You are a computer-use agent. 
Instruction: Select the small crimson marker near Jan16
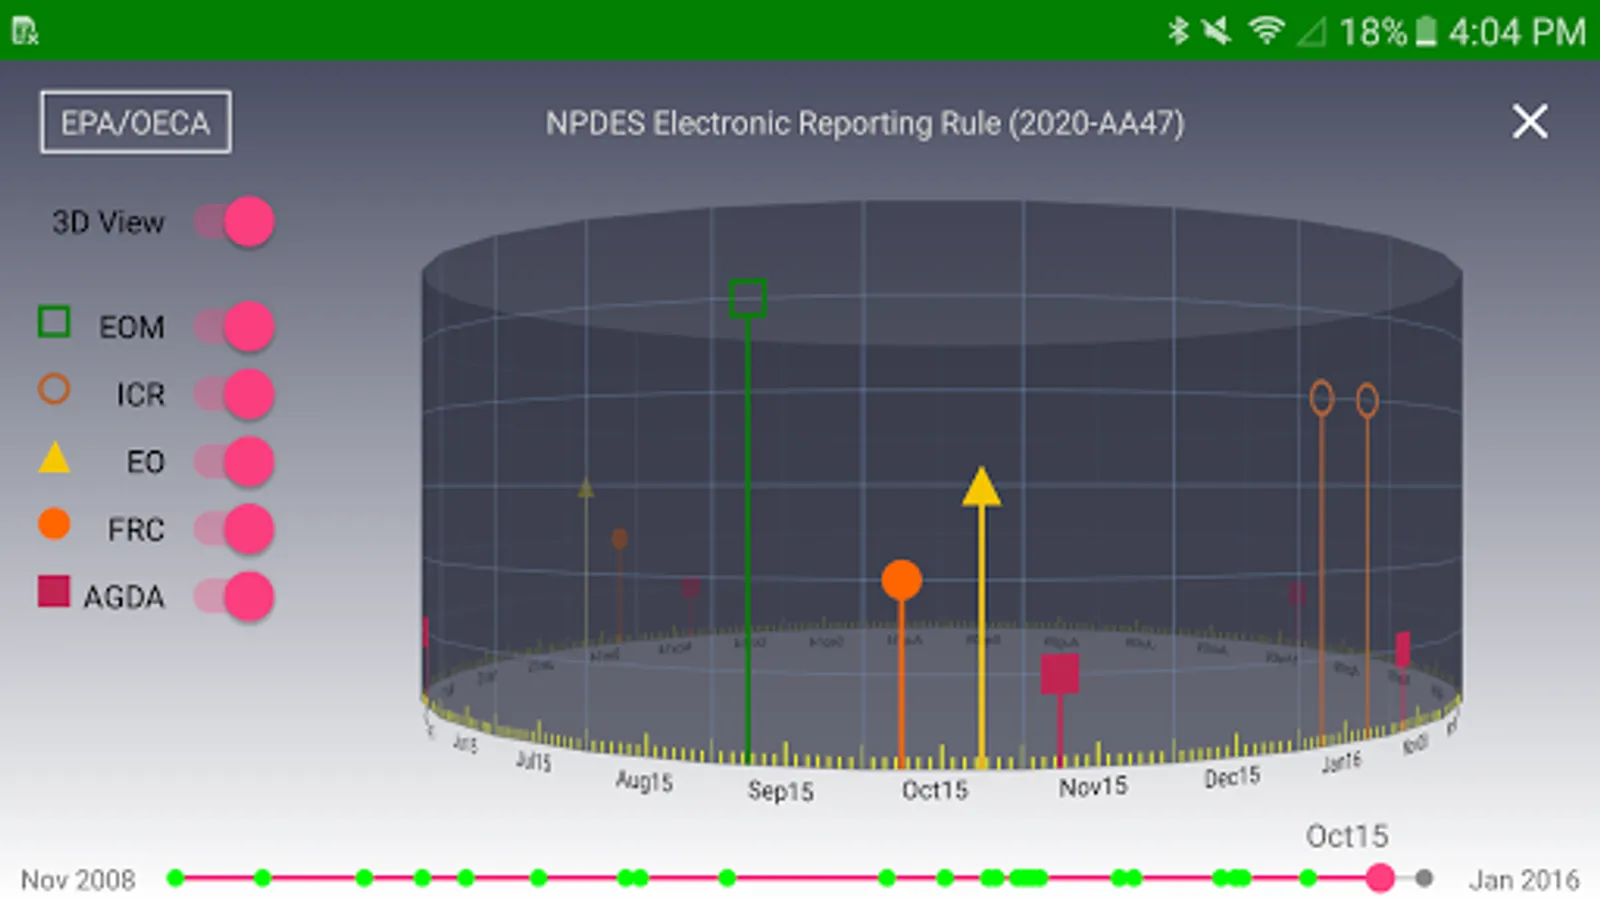1403,650
